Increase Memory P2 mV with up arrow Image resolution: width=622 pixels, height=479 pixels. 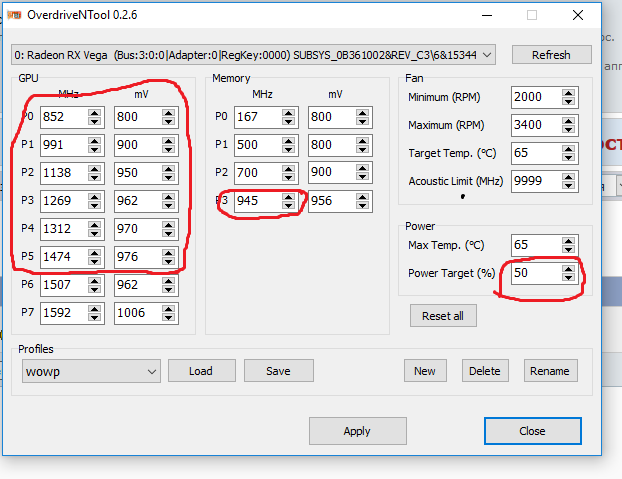tap(363, 169)
